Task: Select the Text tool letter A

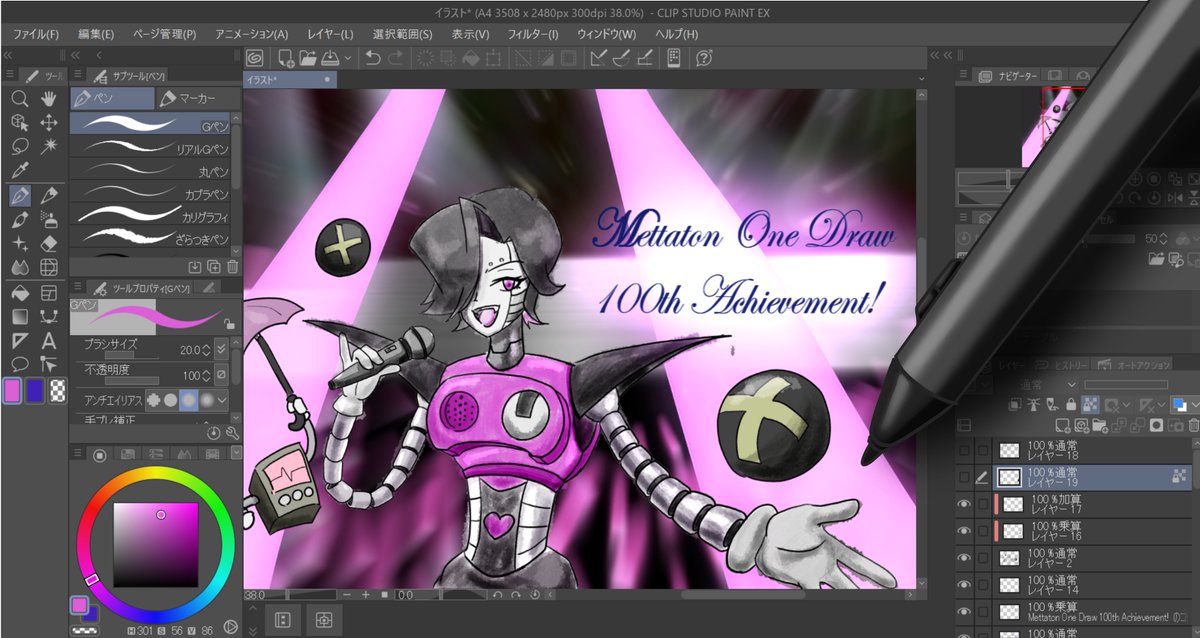Action: tap(48, 341)
